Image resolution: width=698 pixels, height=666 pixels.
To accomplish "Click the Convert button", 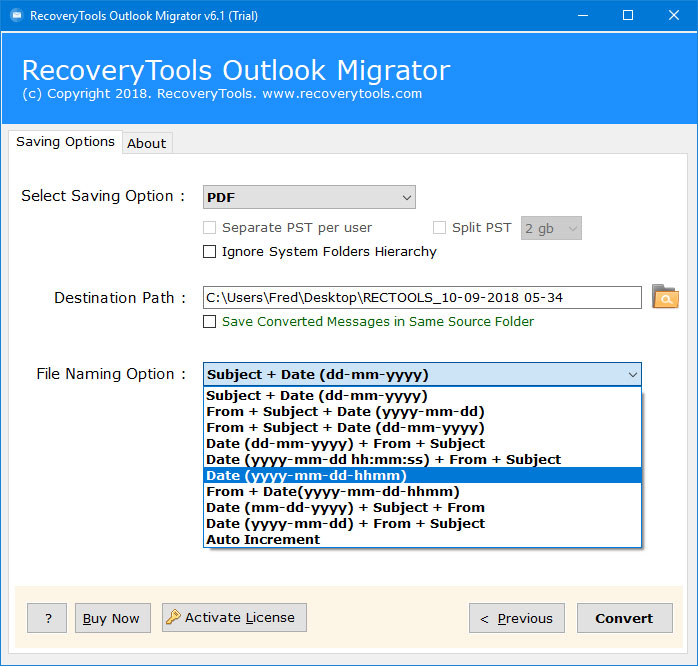I will [625, 618].
